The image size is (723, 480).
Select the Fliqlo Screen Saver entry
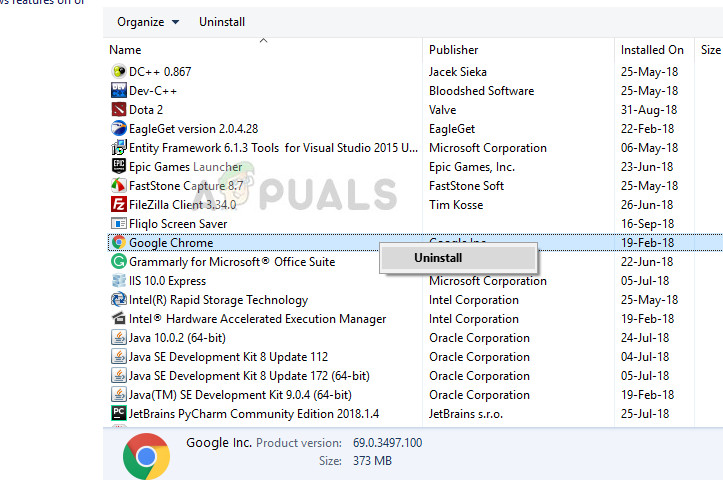(x=178, y=224)
